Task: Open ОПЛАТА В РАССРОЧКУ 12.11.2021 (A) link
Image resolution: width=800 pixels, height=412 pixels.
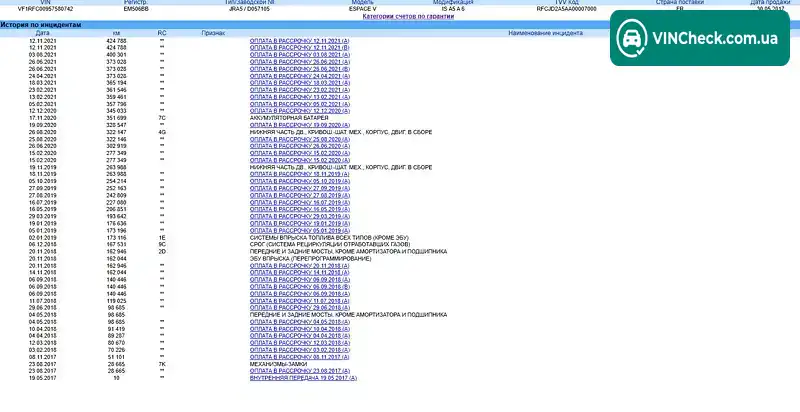Action: (299, 41)
